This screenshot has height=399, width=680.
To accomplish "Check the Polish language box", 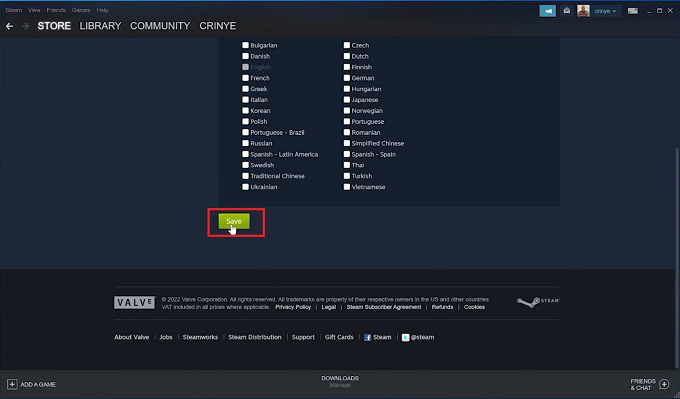I will click(245, 121).
